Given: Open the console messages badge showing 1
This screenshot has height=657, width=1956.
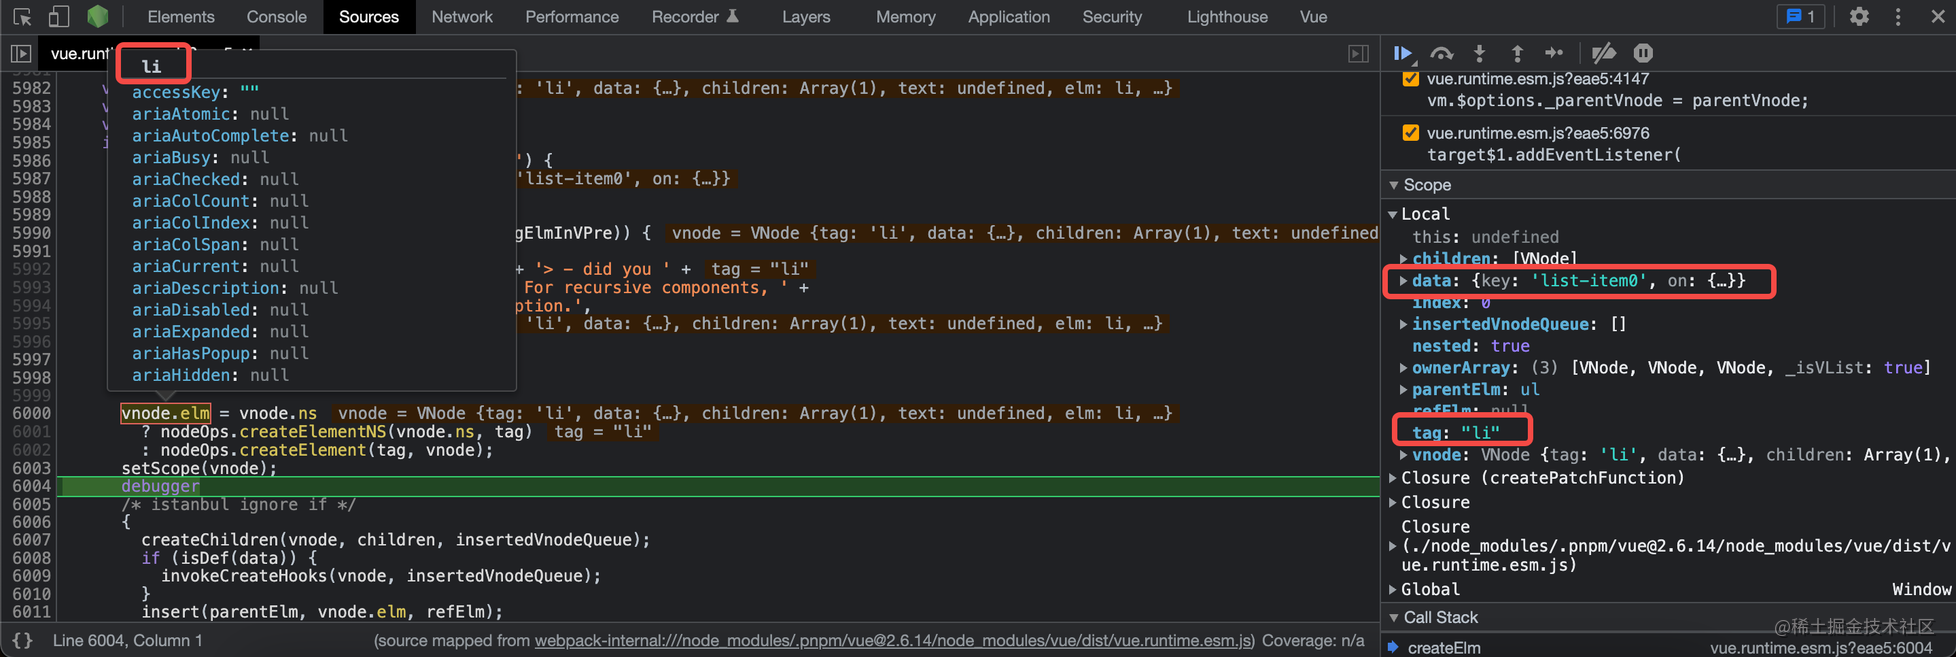Looking at the screenshot, I should pos(1801,17).
